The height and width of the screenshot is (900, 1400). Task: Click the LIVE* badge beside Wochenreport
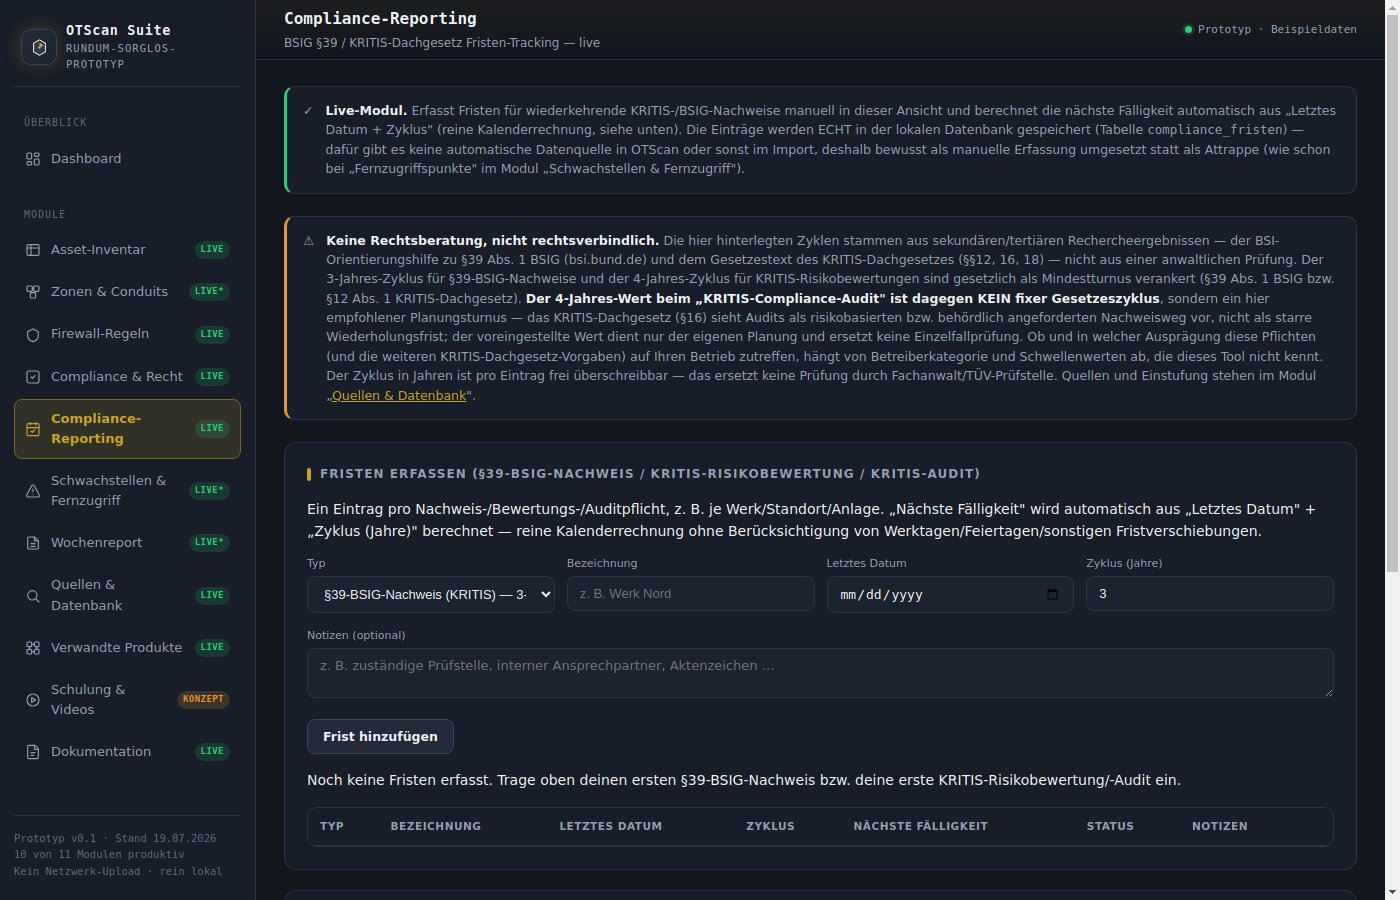(x=209, y=543)
